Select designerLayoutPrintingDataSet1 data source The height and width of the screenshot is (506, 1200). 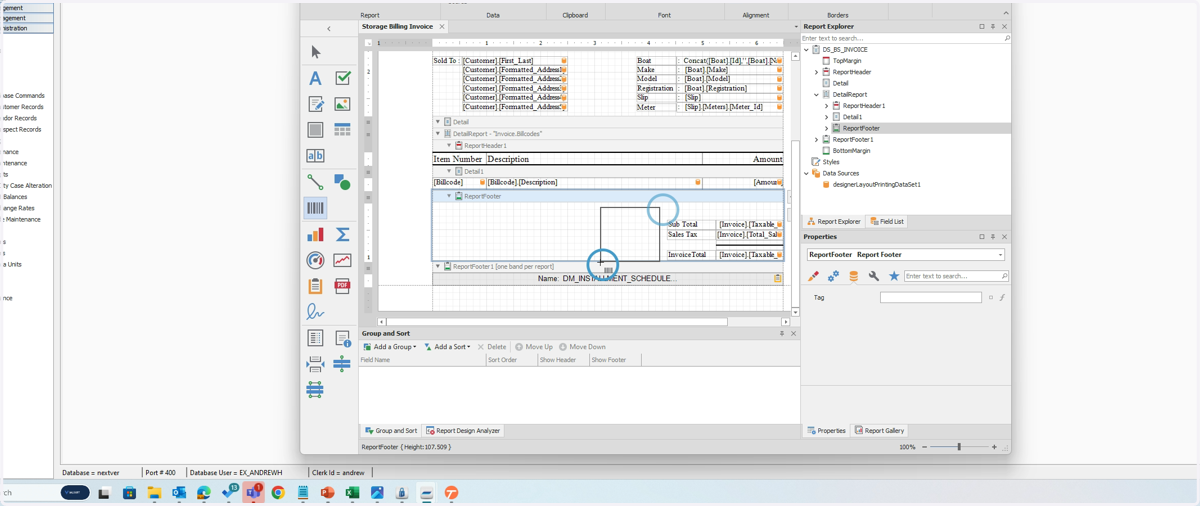tap(877, 185)
